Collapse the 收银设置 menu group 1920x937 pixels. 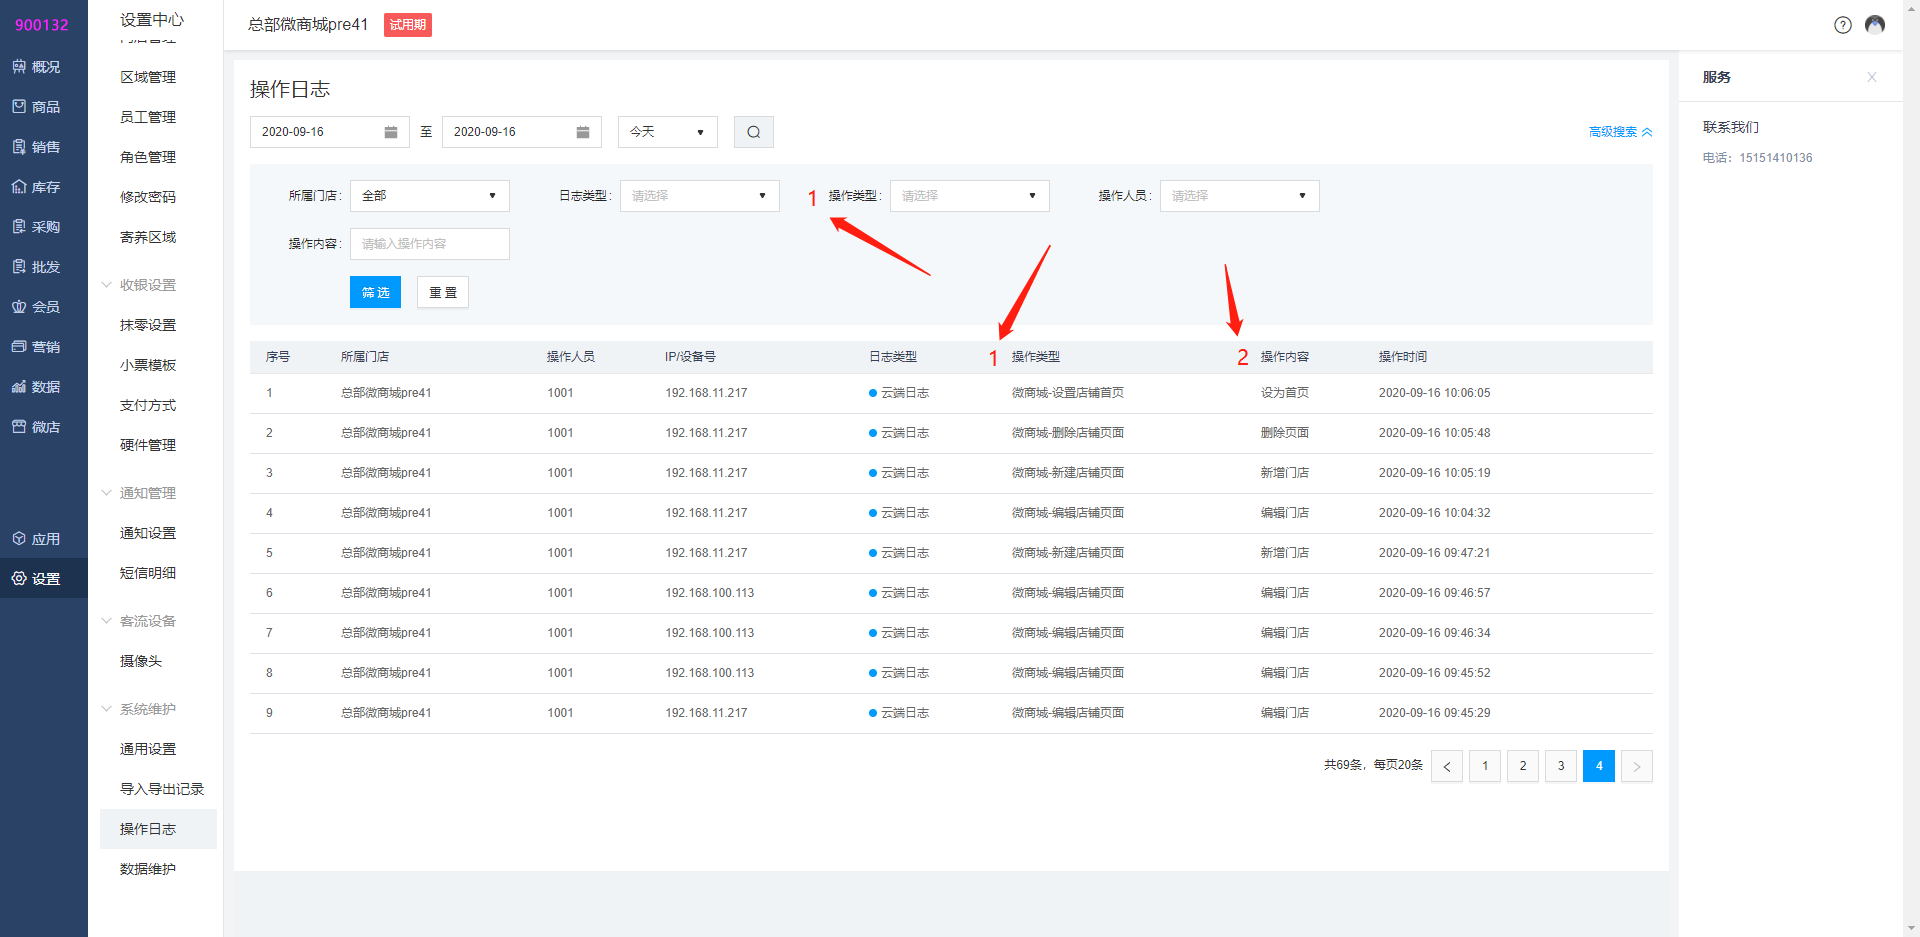pos(146,285)
